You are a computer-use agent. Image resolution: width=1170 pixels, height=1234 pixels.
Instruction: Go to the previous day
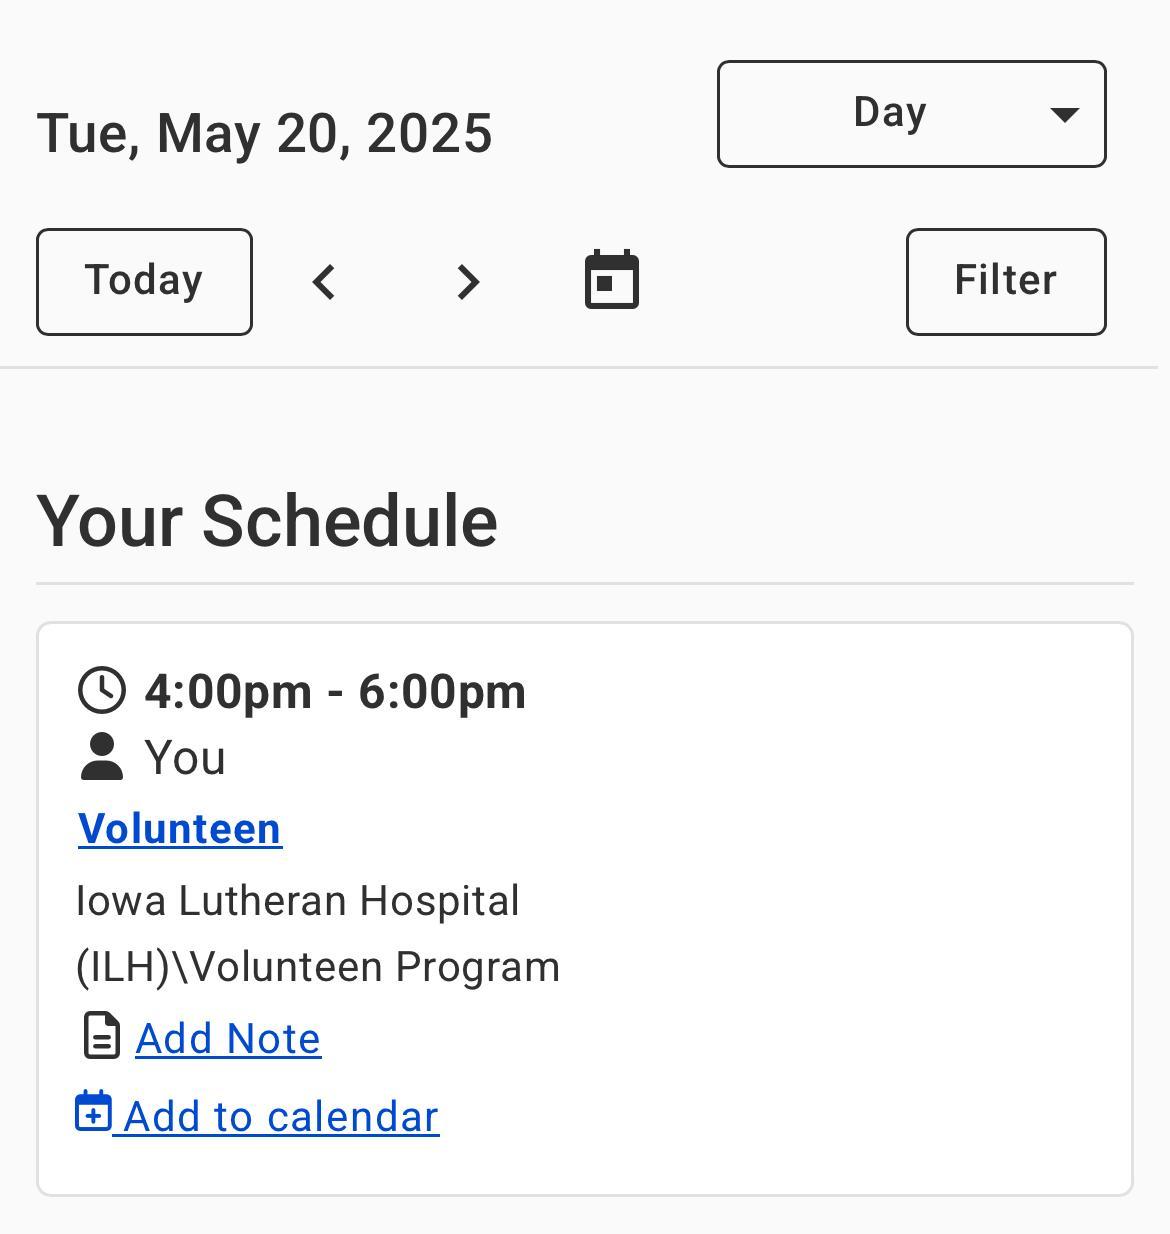[324, 282]
